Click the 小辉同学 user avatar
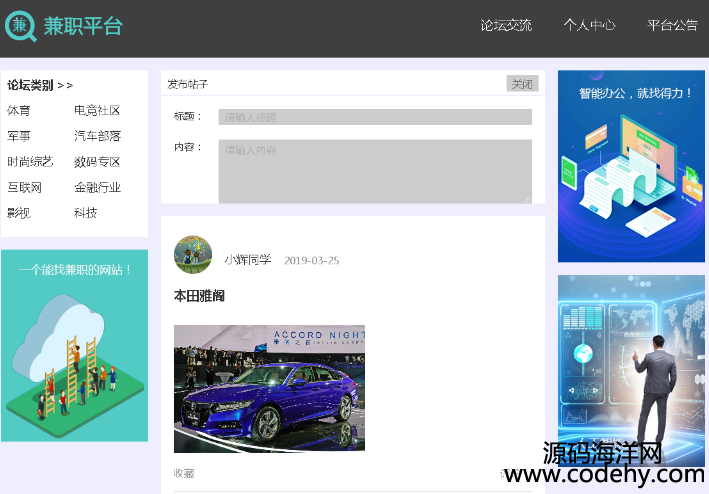 point(193,254)
